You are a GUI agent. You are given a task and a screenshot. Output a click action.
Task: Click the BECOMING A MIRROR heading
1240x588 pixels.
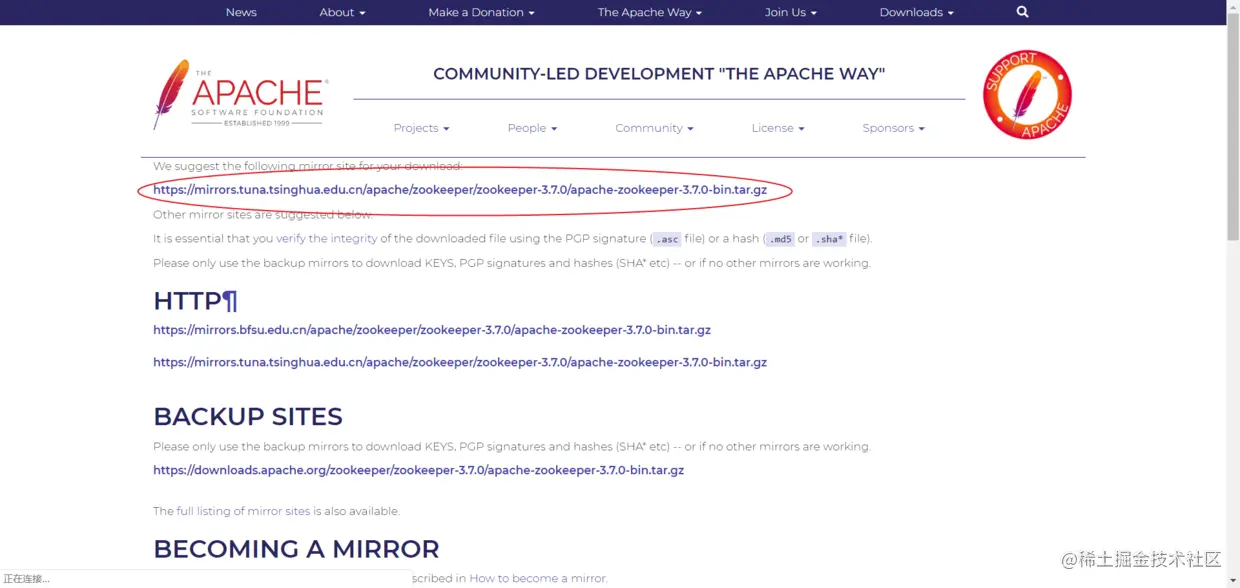[x=296, y=549]
